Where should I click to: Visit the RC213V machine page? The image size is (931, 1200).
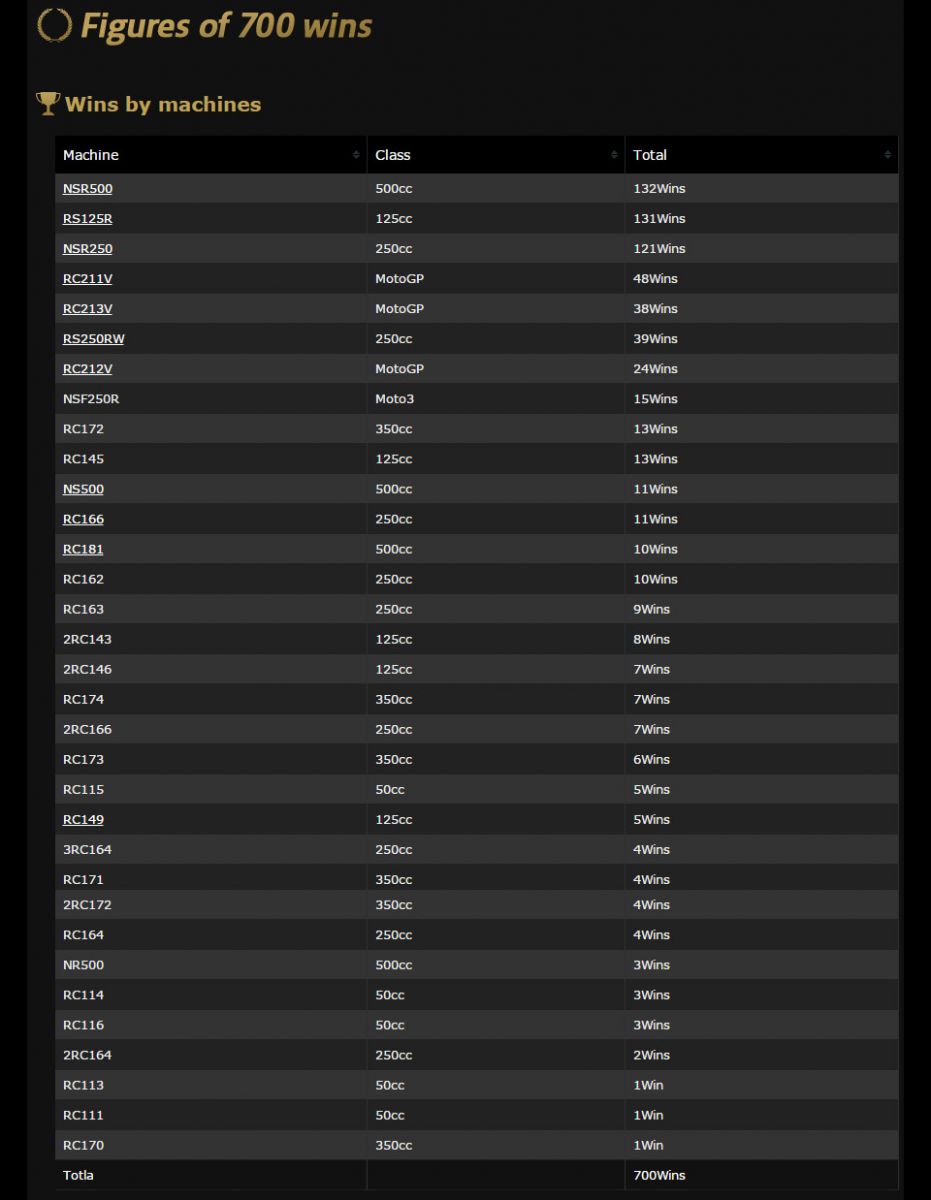point(88,309)
